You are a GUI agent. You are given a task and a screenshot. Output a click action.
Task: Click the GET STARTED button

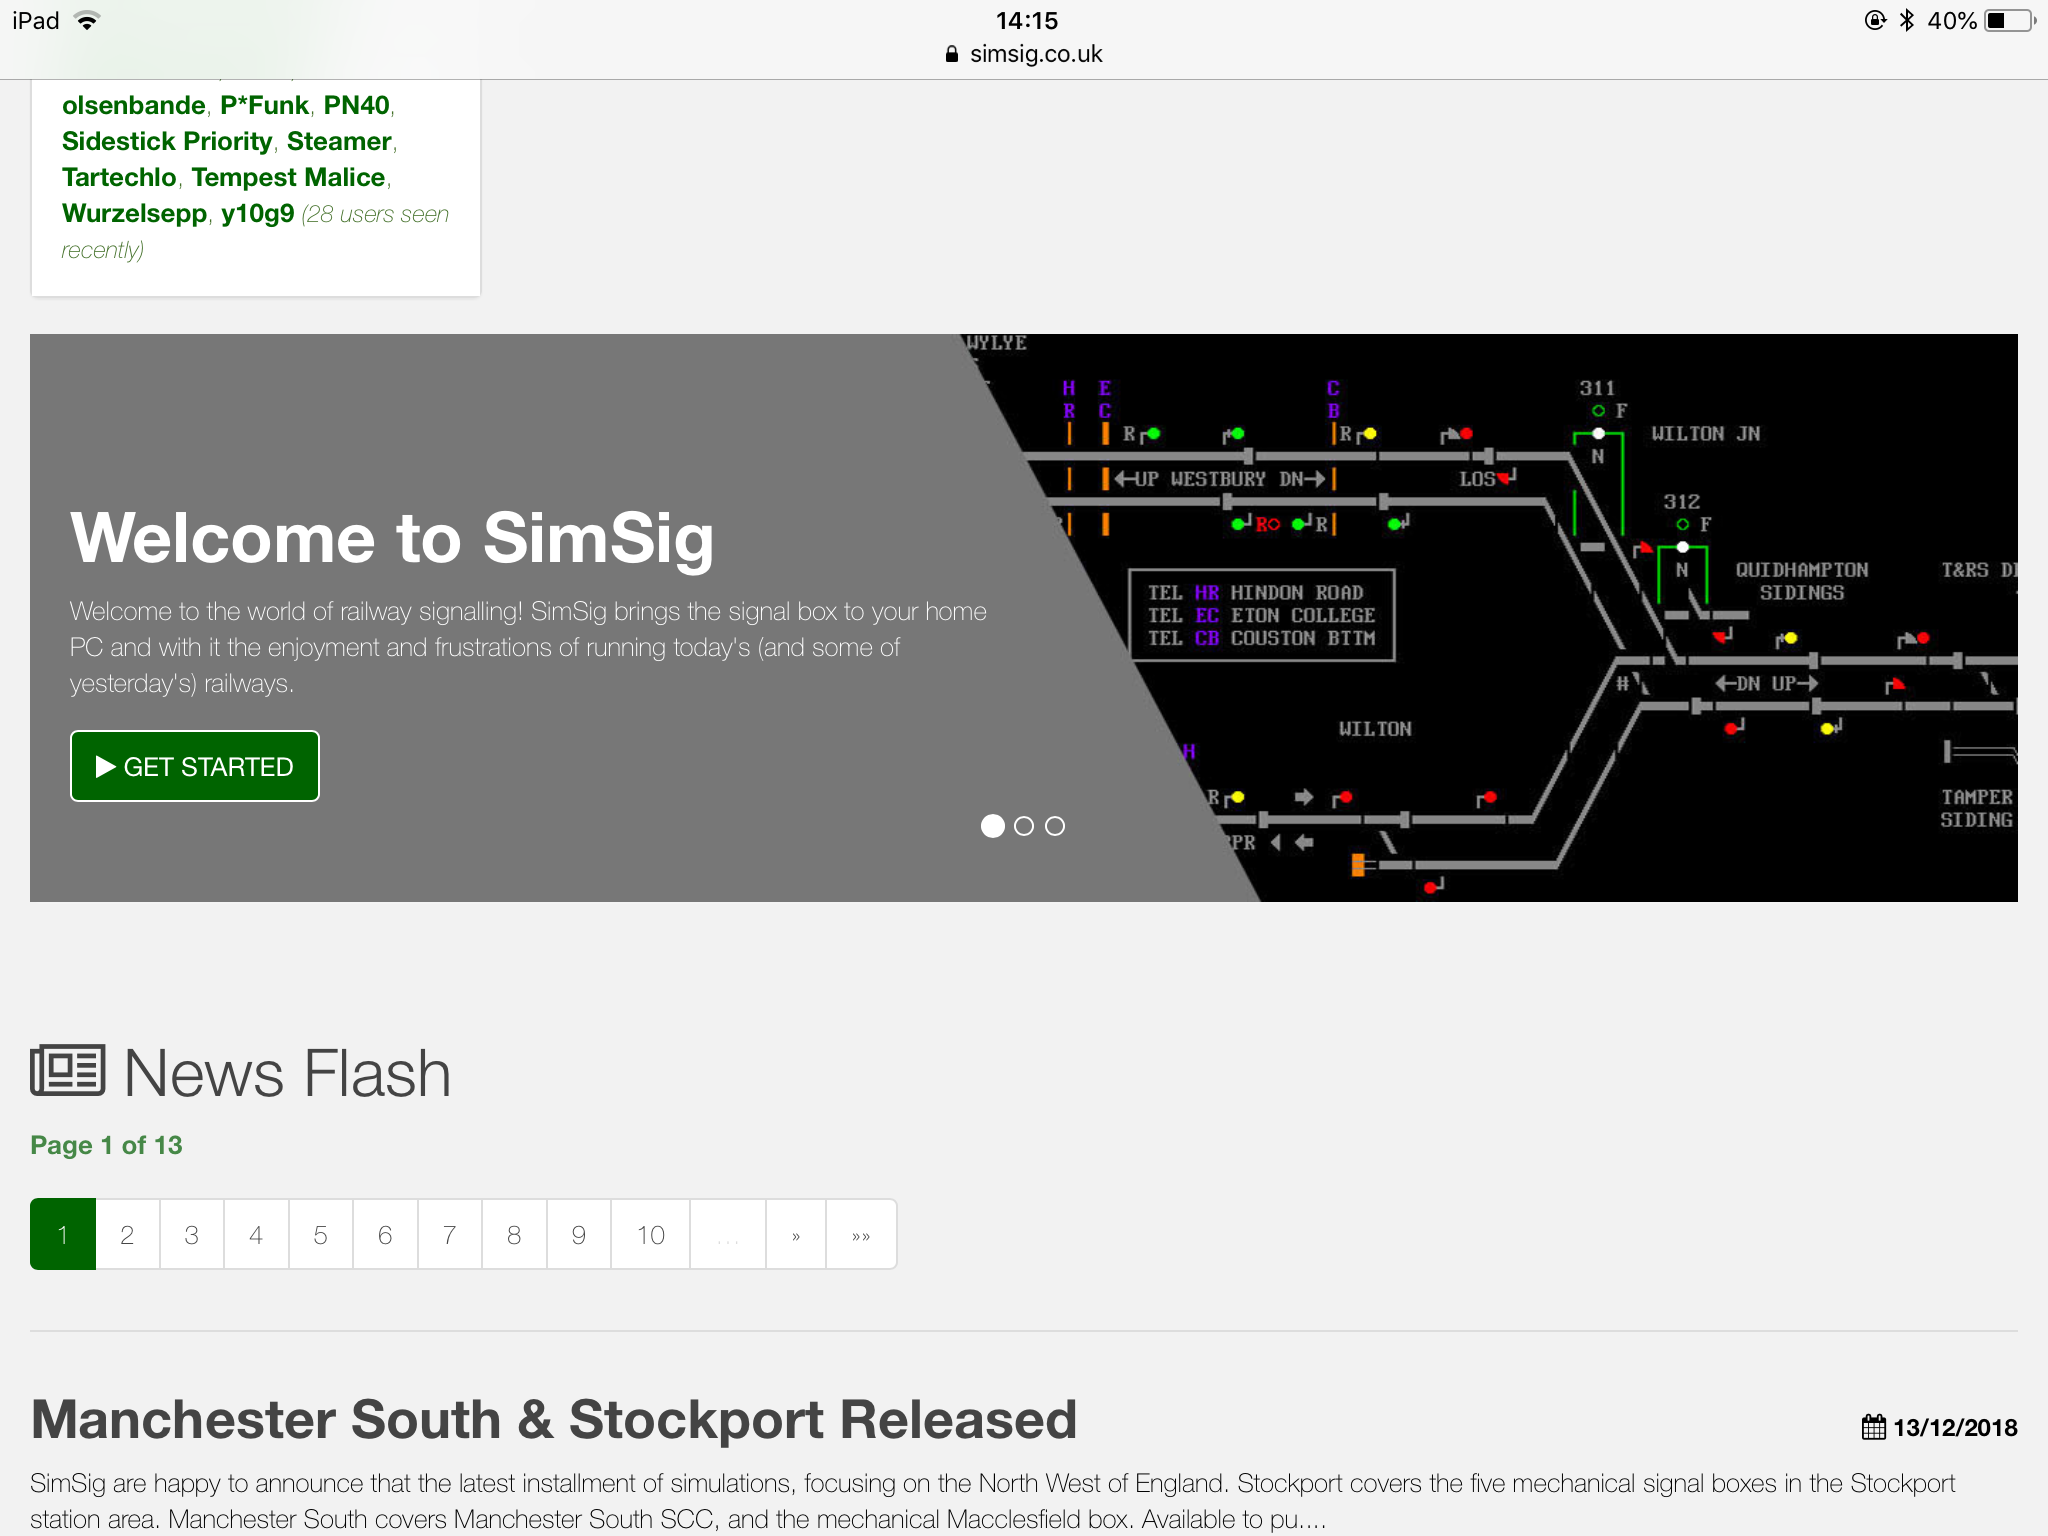195,766
